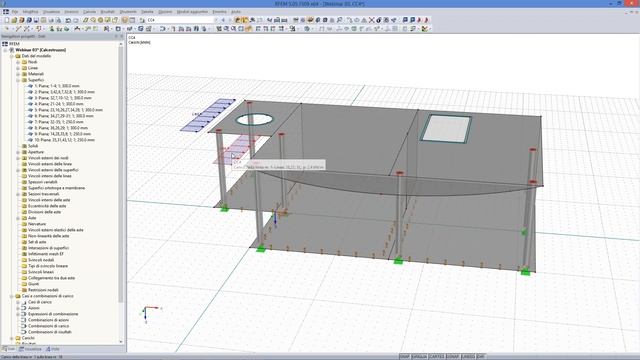Select surface 10: Piana in tree
The height and width of the screenshot is (360, 640).
(64, 140)
